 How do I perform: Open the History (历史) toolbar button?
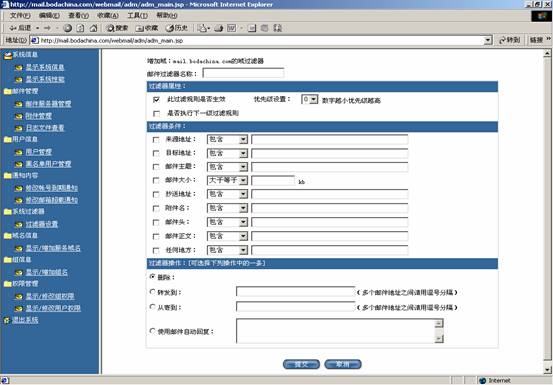tap(177, 28)
